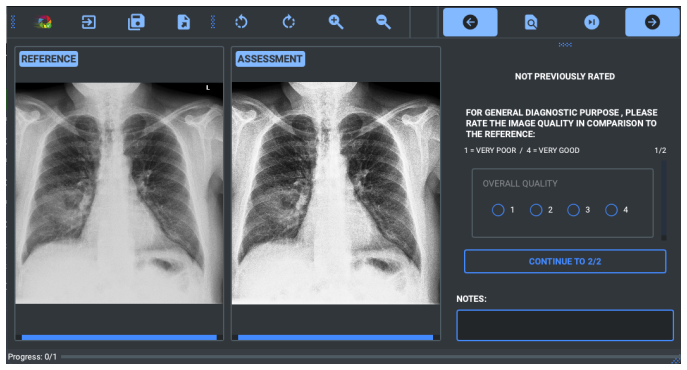The height and width of the screenshot is (370, 687).
Task: Click into the Notes text field
Action: (x=565, y=325)
